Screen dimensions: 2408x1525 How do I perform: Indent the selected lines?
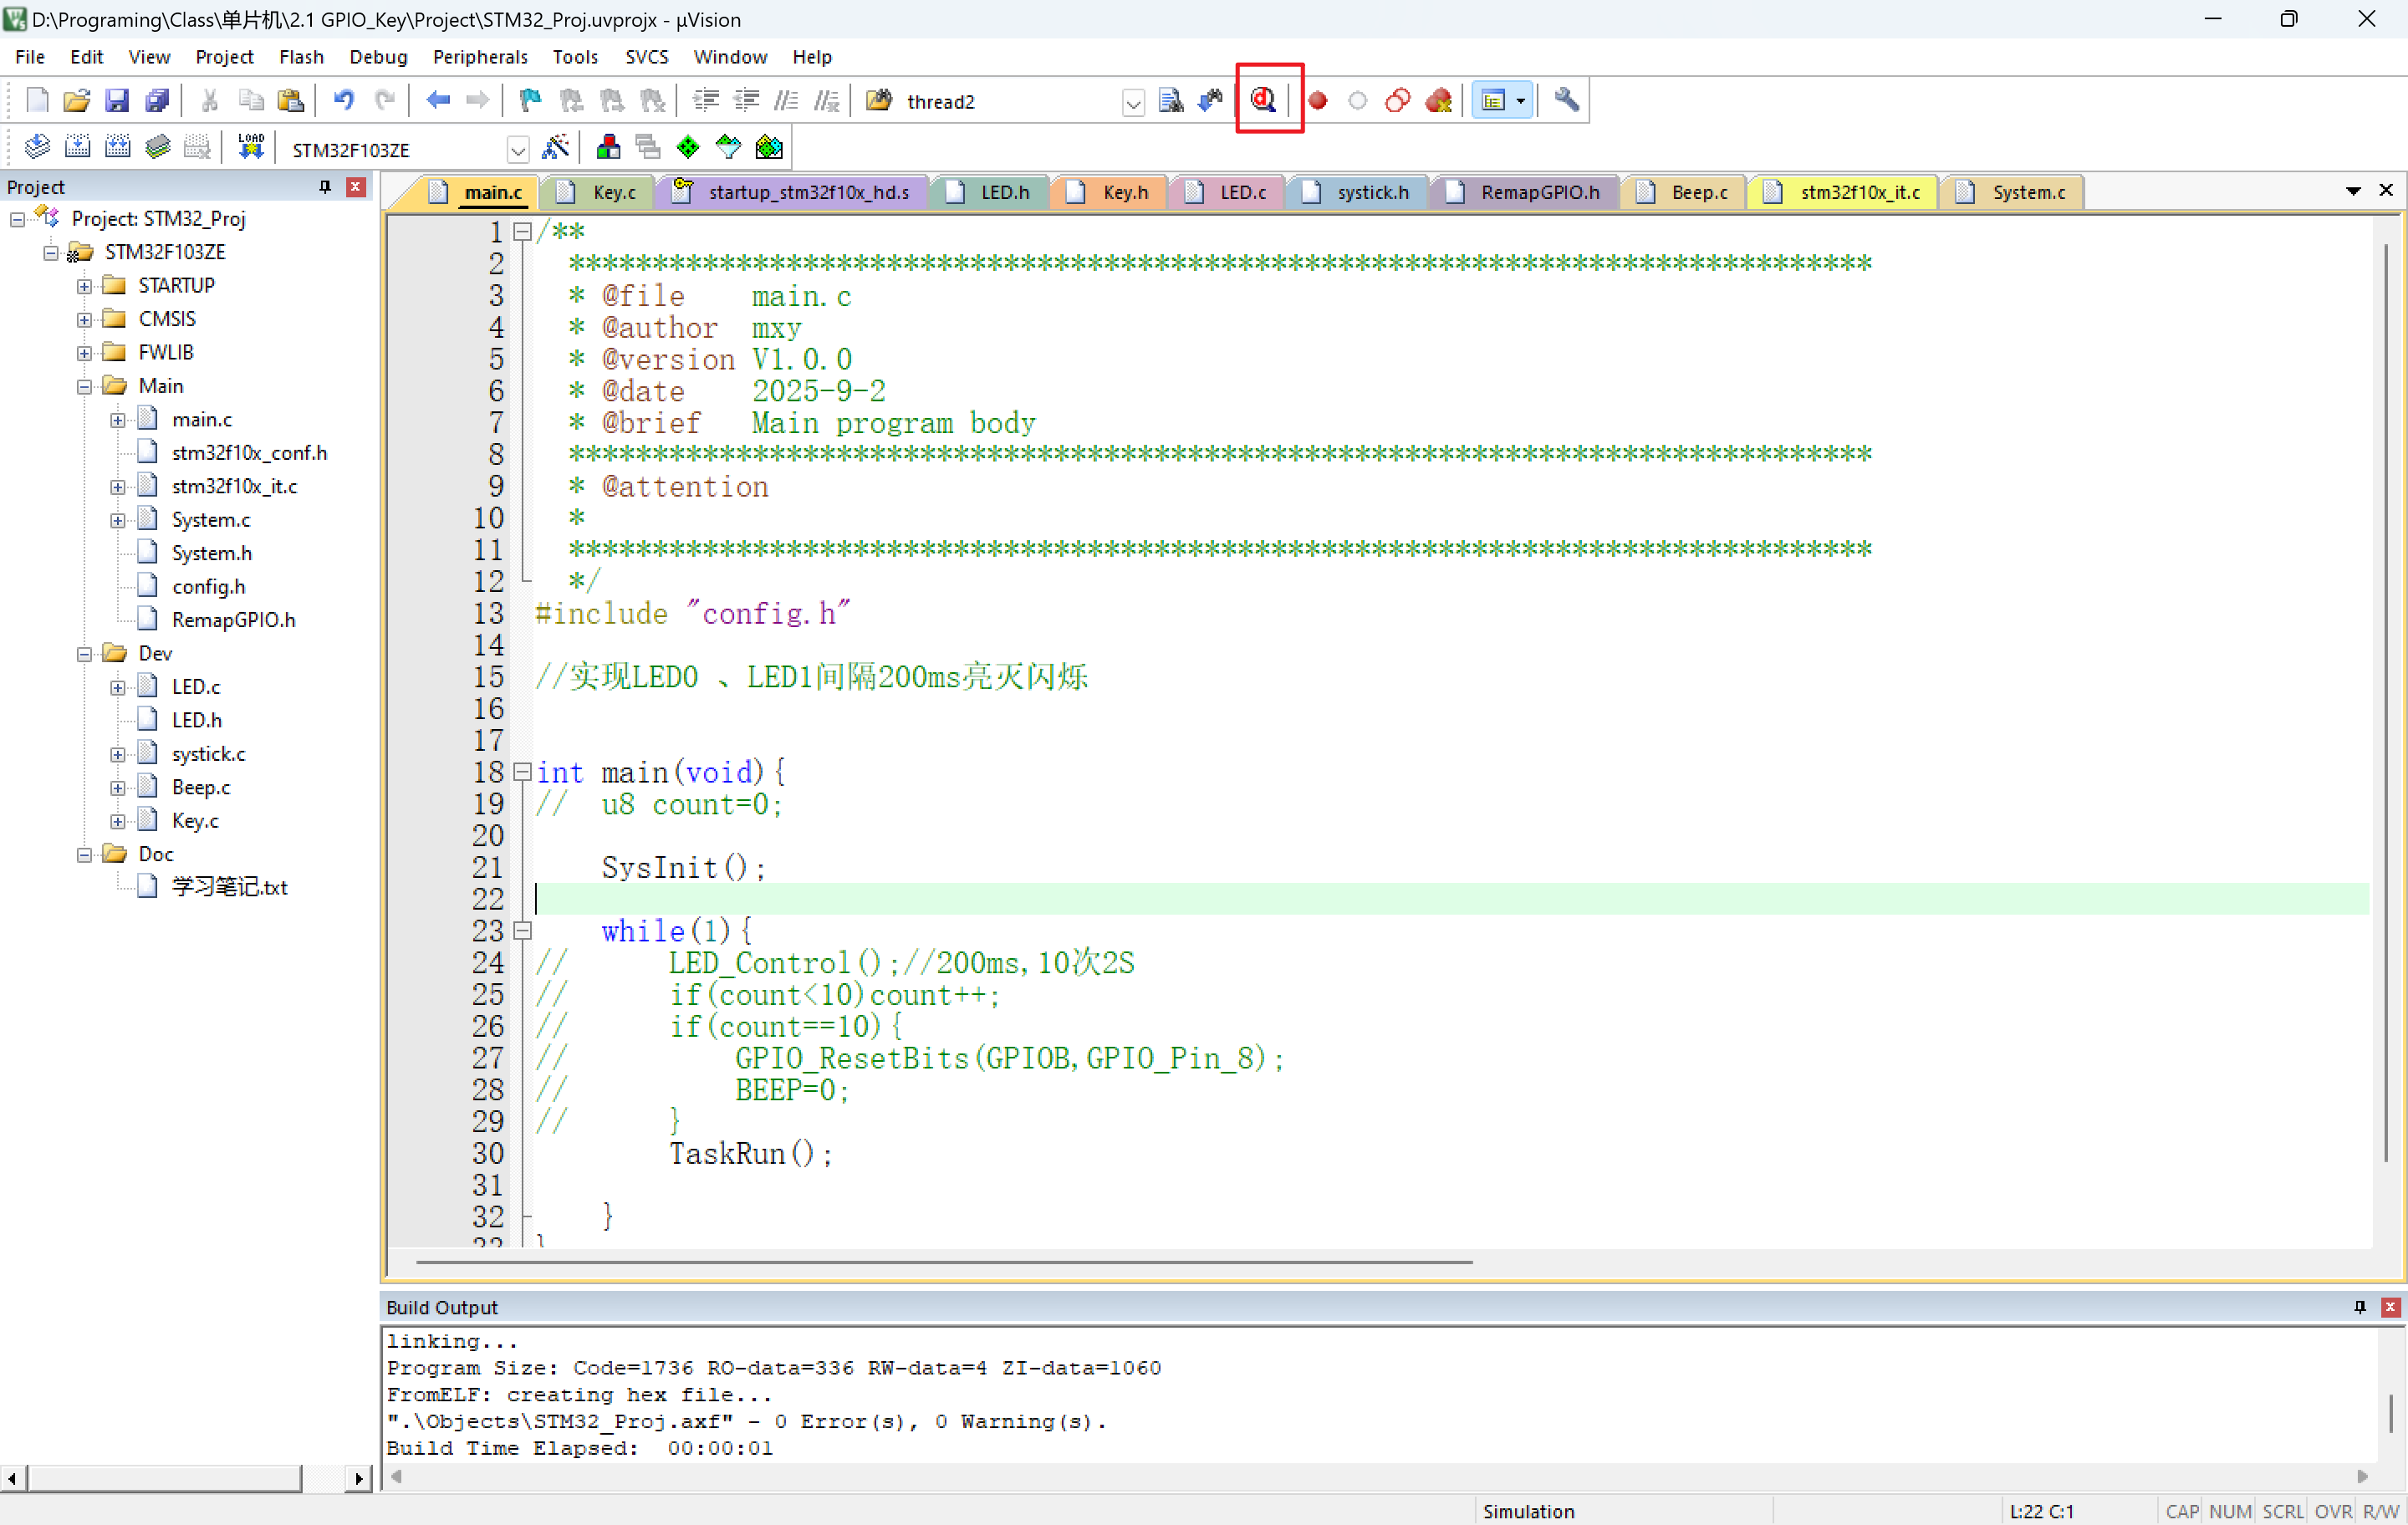[x=706, y=100]
